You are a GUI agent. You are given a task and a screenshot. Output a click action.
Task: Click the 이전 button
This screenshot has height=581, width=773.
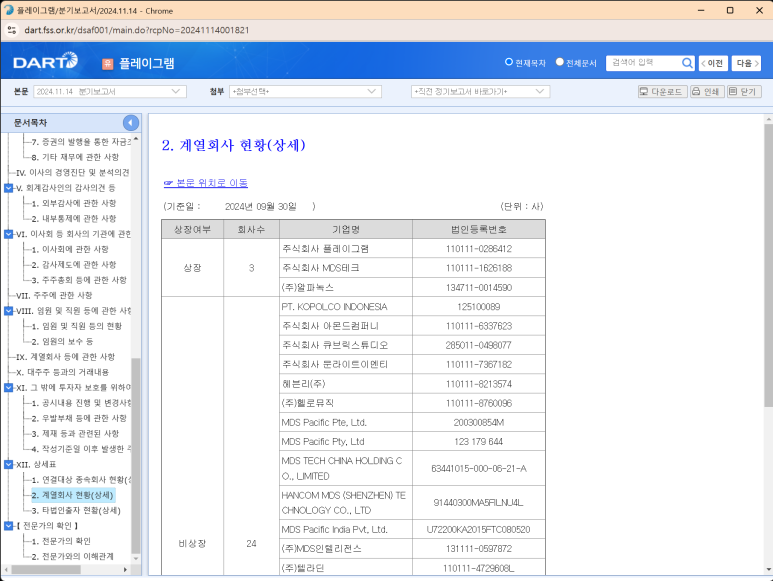(713, 63)
